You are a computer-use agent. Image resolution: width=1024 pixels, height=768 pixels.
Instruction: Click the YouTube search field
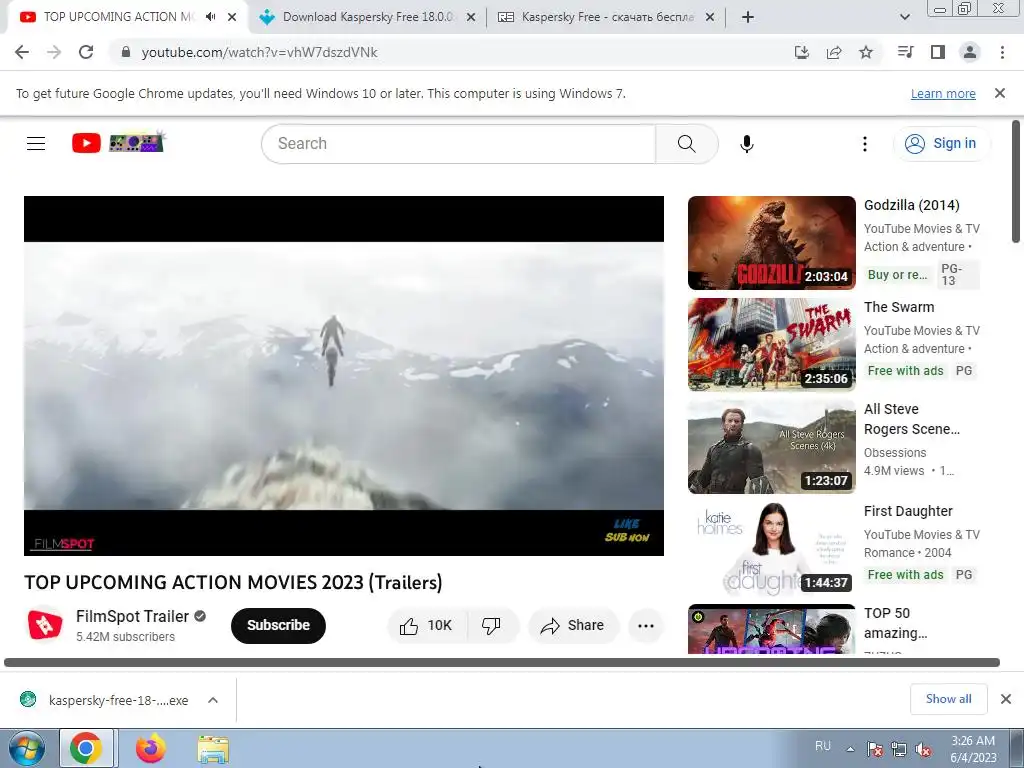(x=458, y=144)
